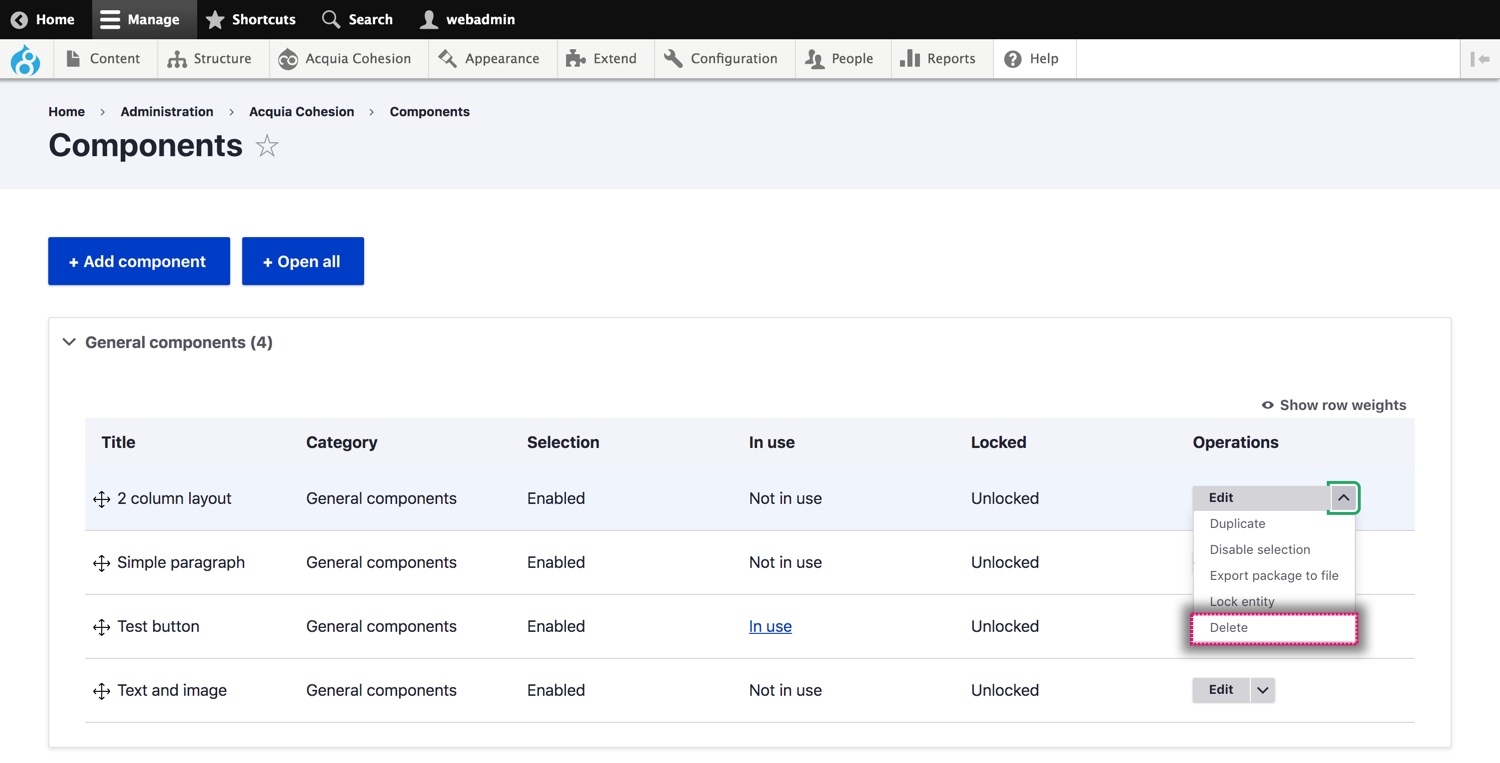The image size is (1500, 763).
Task: Grab the drag handle for Test button
Action: pos(101,627)
